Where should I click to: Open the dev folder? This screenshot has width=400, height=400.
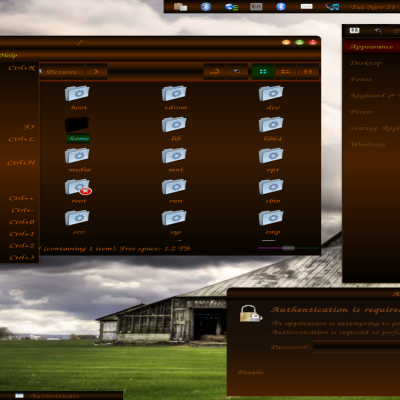pos(271,97)
